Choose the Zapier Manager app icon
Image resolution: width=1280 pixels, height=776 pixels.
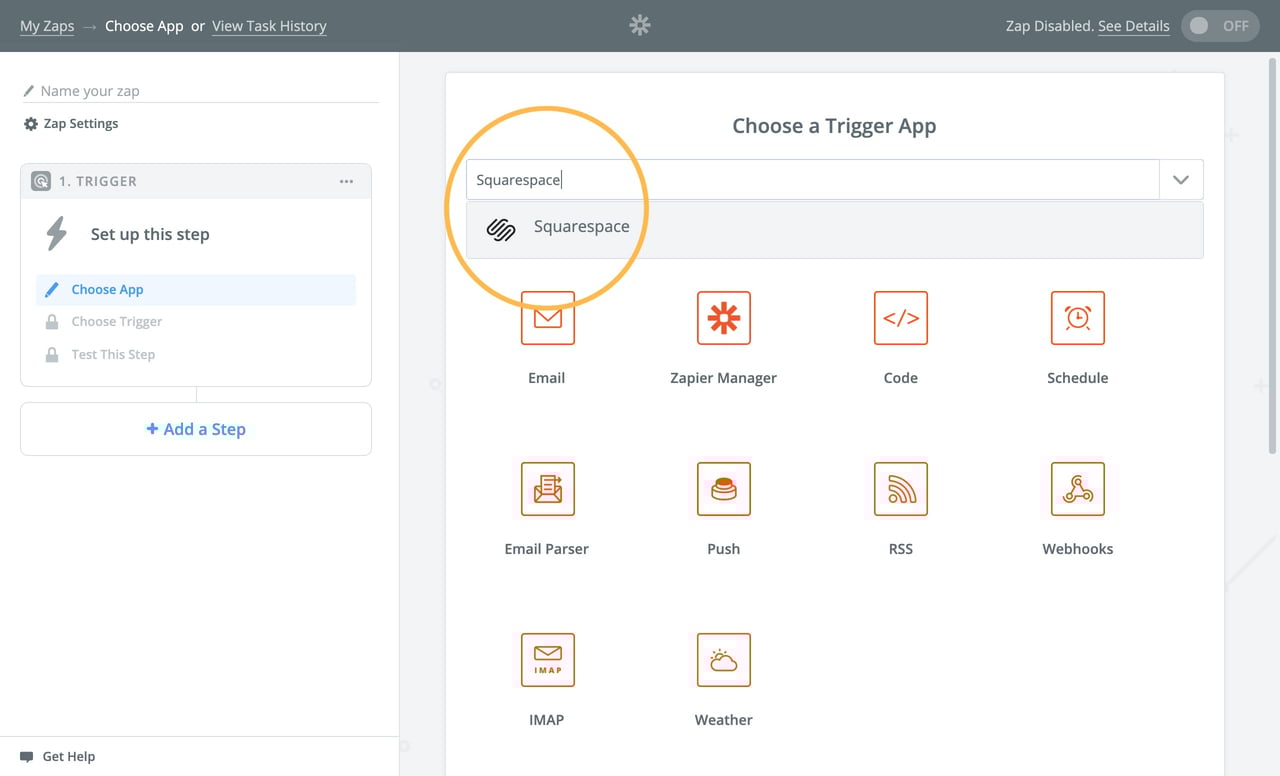tap(723, 318)
